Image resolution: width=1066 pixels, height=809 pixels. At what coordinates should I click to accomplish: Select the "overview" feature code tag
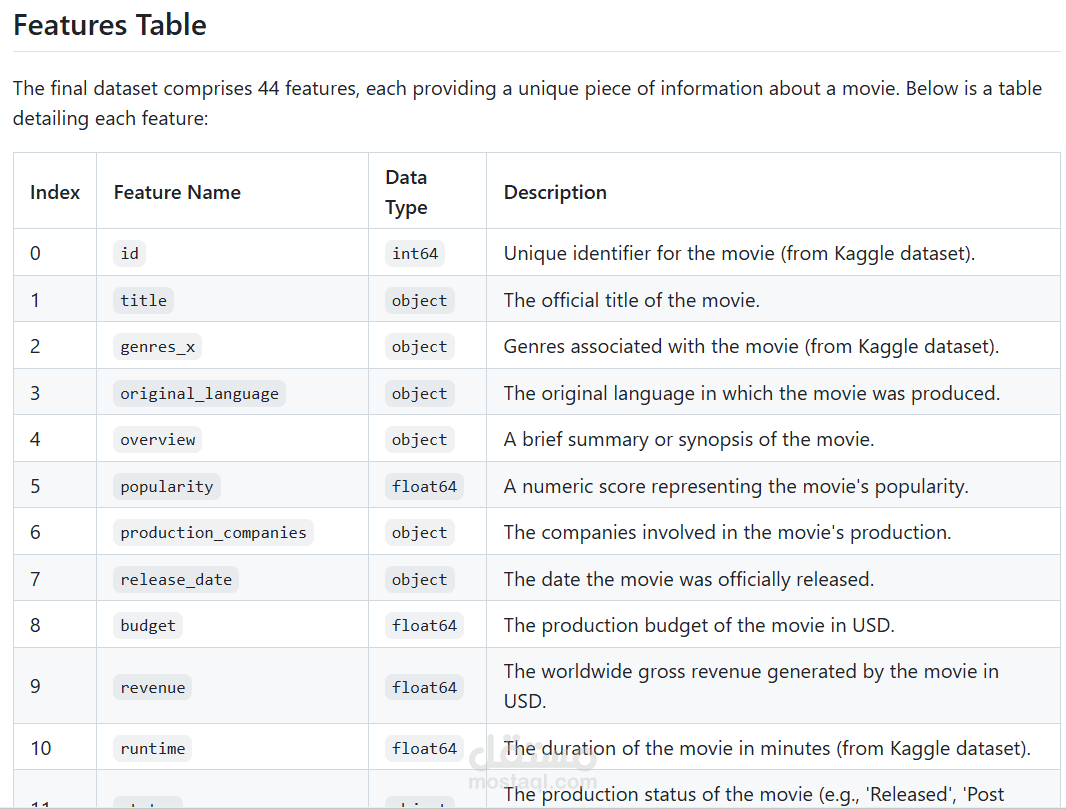pos(158,439)
